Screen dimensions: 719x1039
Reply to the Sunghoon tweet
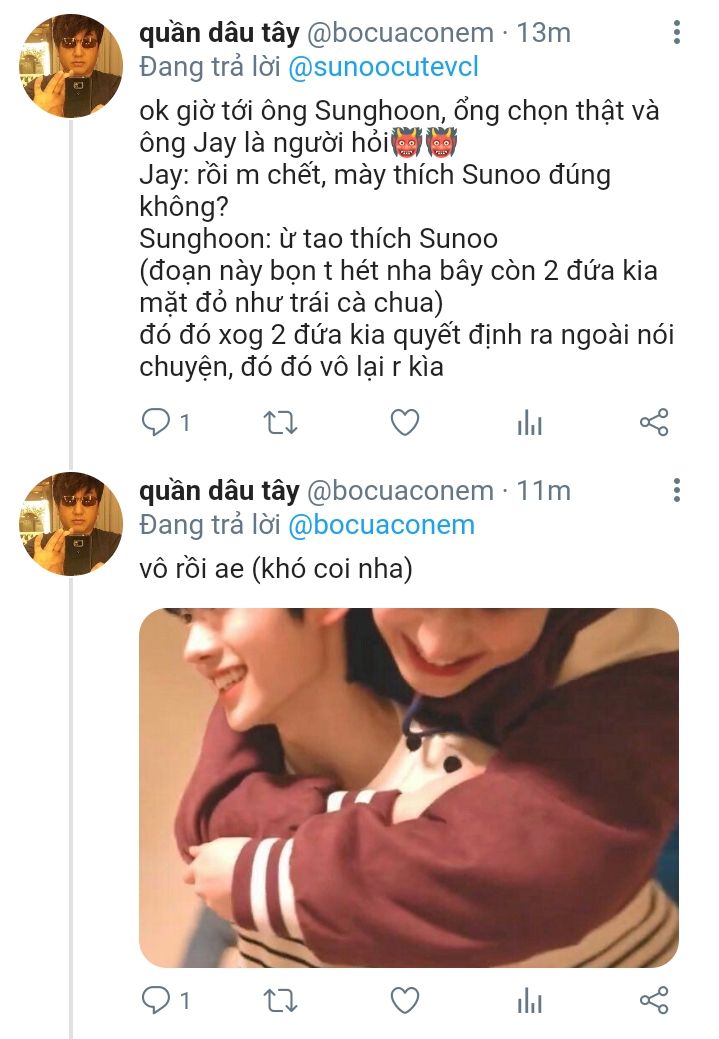[156, 423]
